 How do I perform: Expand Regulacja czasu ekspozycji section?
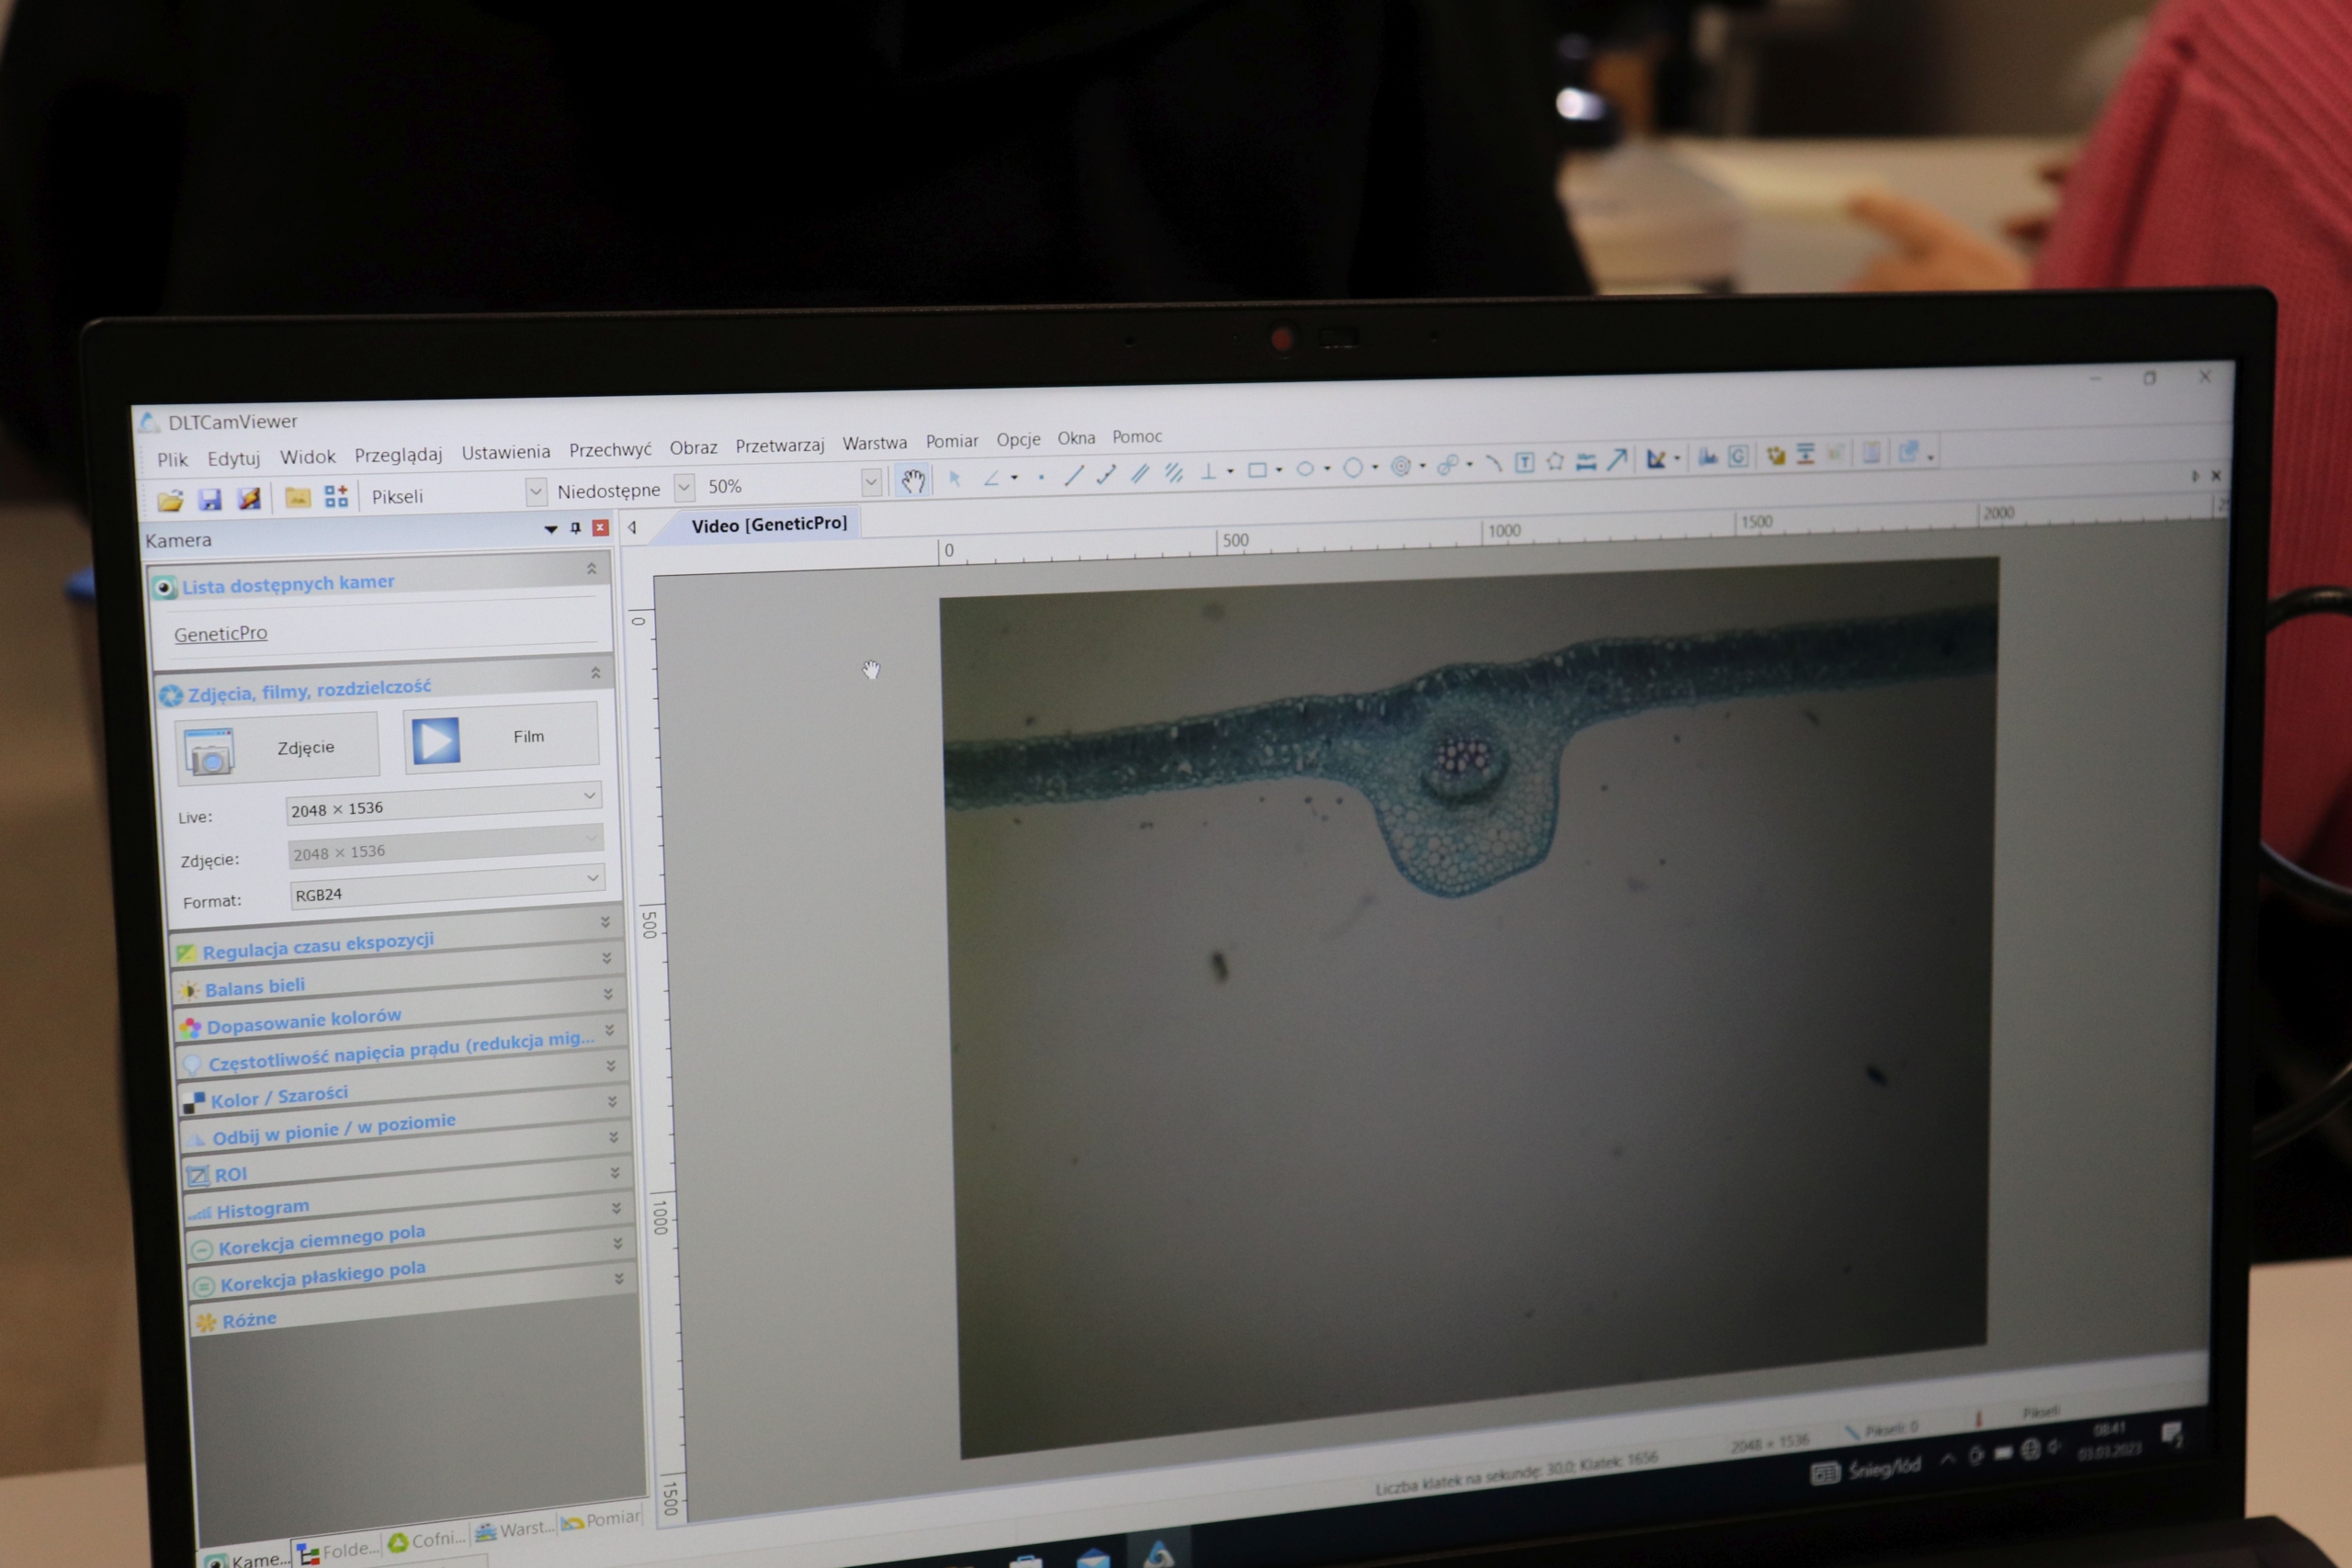pyautogui.click(x=605, y=922)
